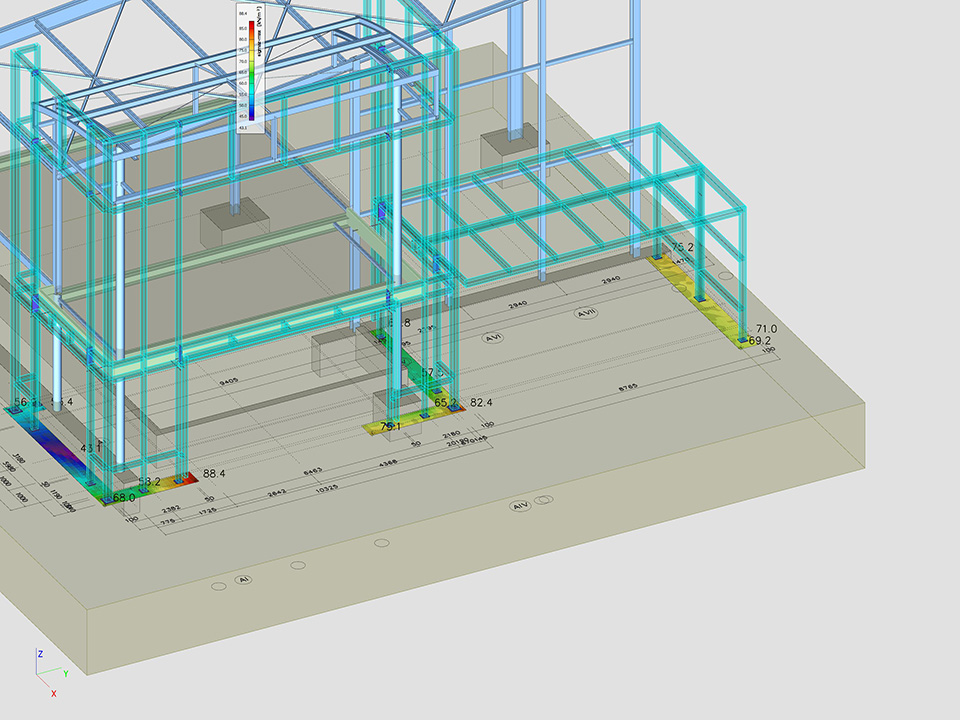960x720 pixels.
Task: Click the 58.2 result value label
Action: click(149, 482)
